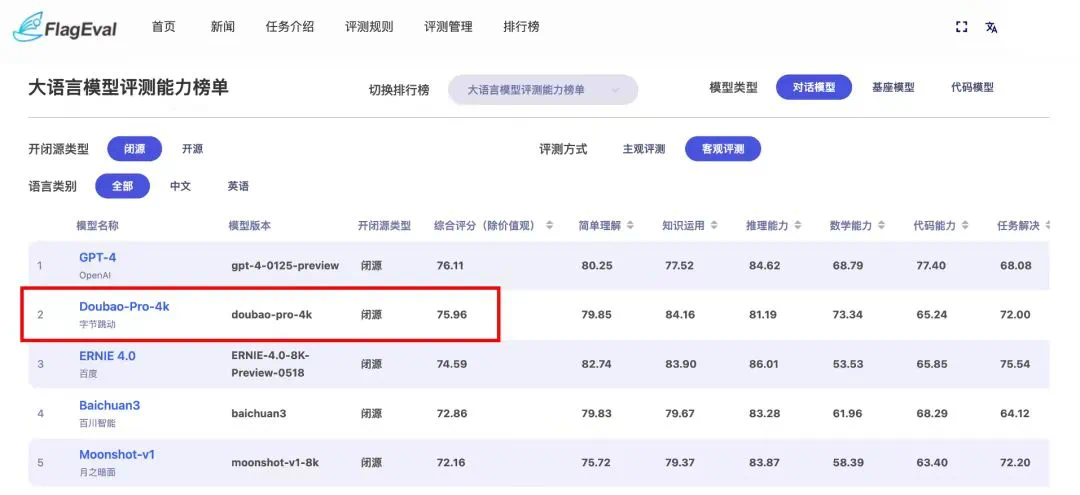
Task: Open the language translation icon
Action: (991, 27)
